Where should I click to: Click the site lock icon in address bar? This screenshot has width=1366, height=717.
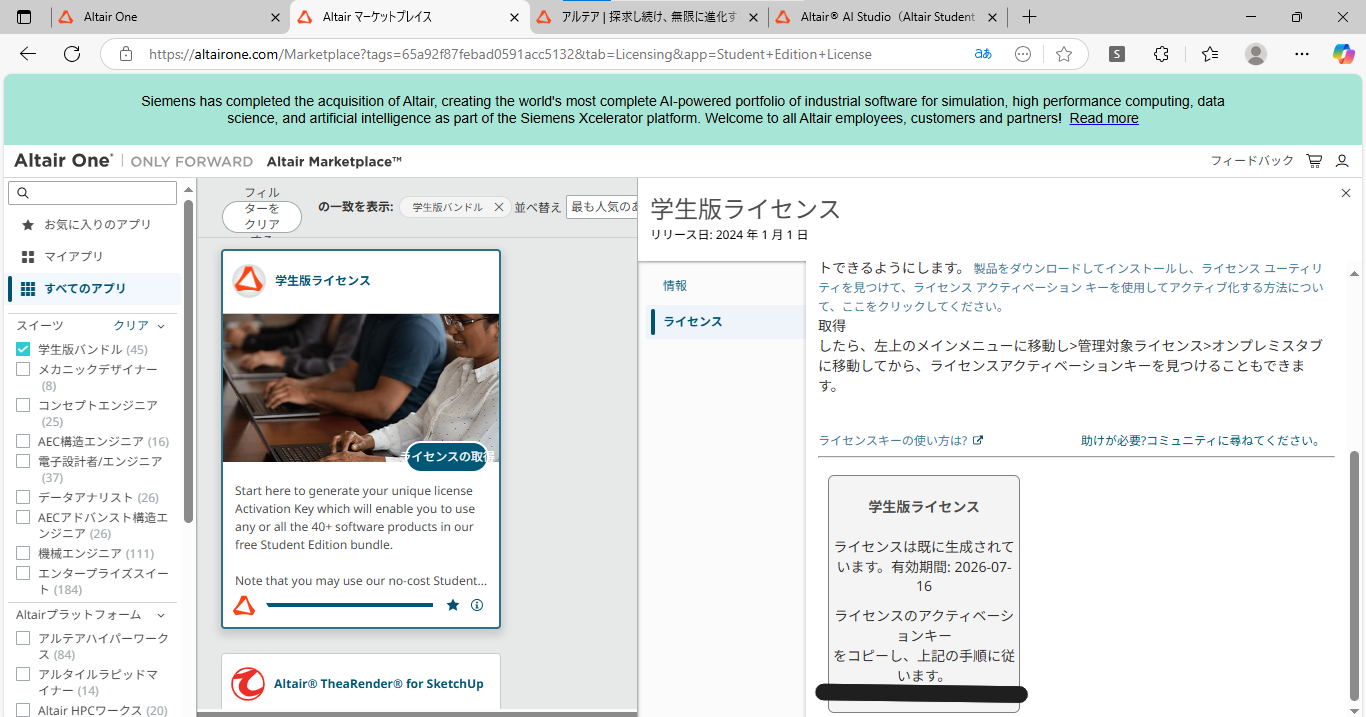[x=125, y=54]
